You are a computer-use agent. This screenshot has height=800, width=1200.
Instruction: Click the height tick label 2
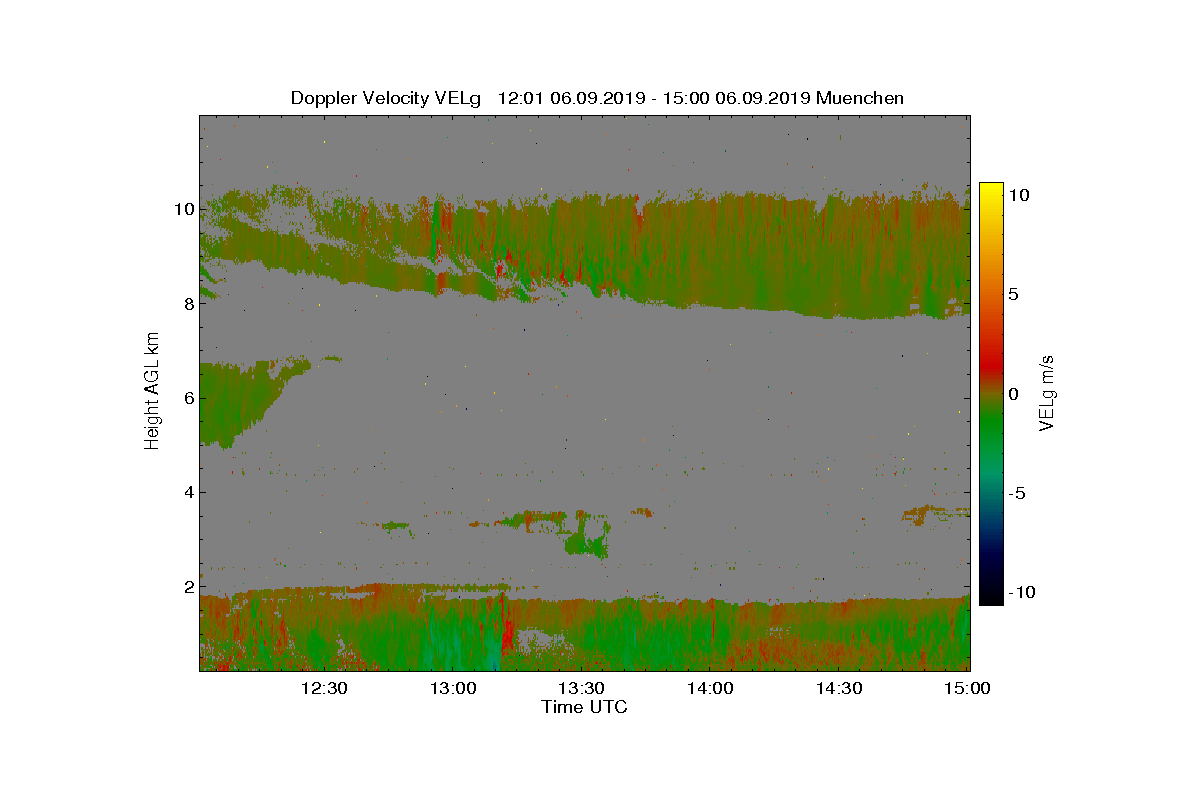point(188,586)
